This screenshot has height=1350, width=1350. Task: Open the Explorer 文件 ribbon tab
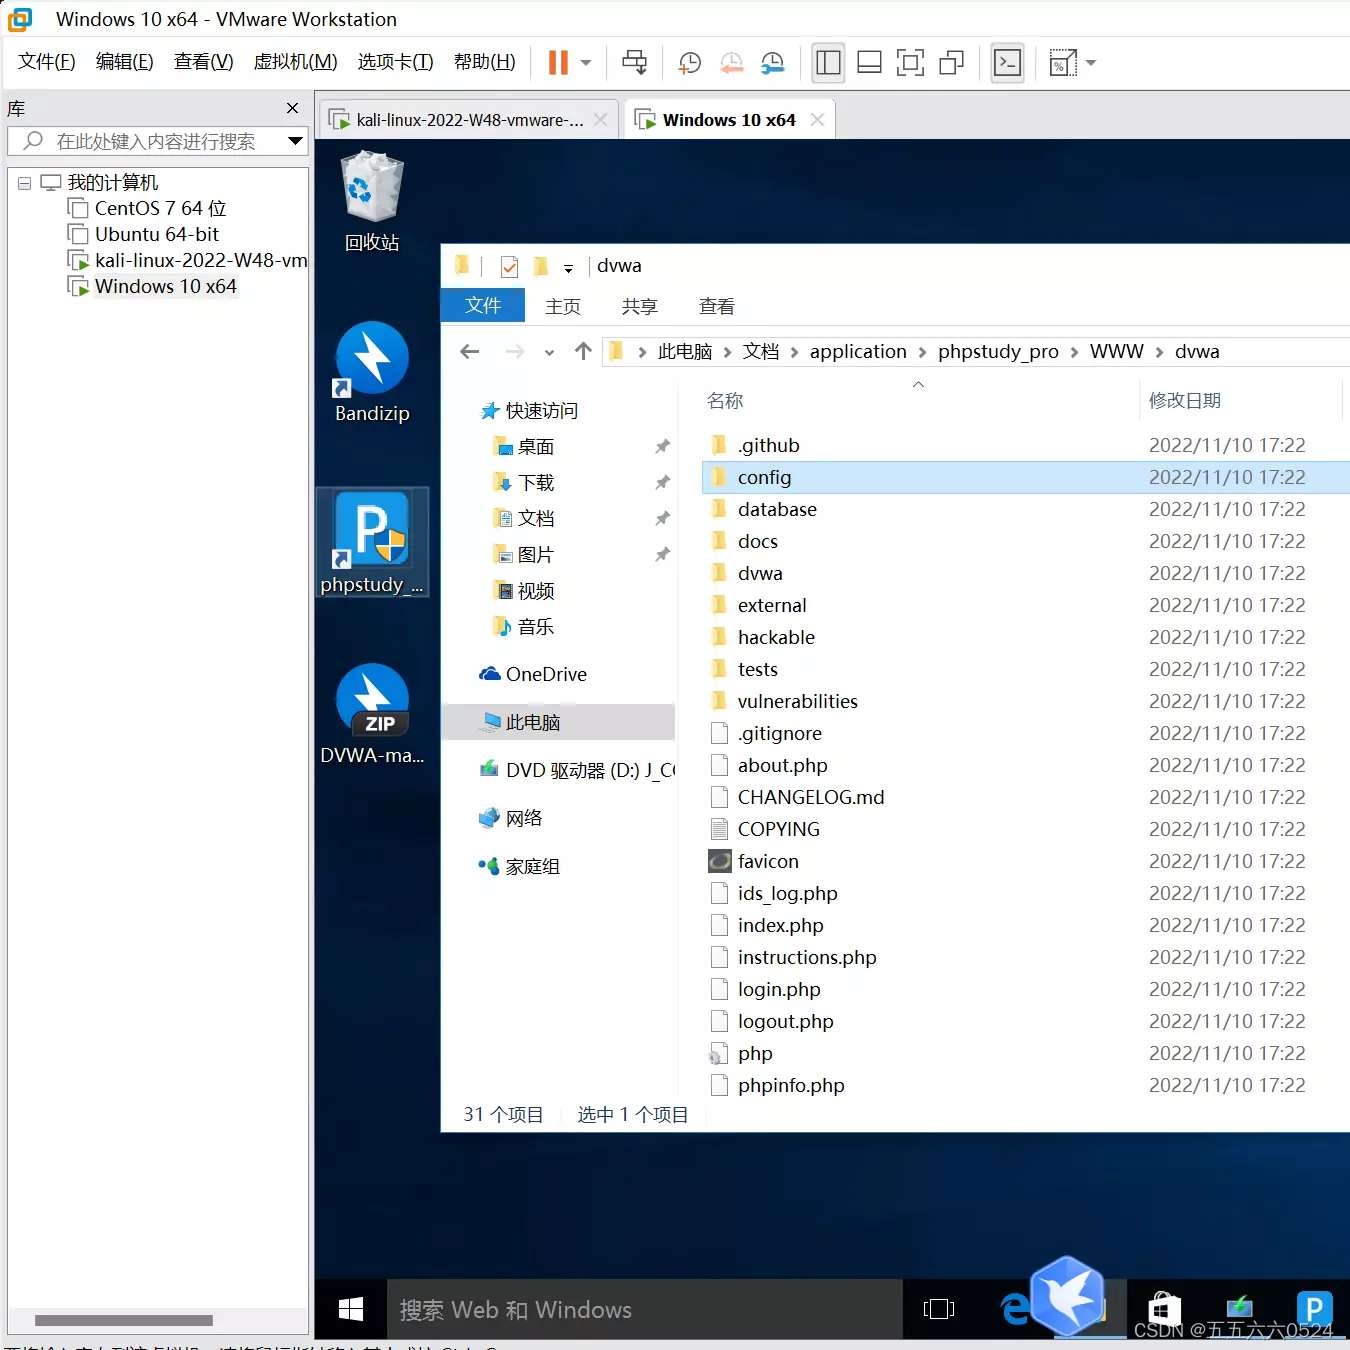483,305
